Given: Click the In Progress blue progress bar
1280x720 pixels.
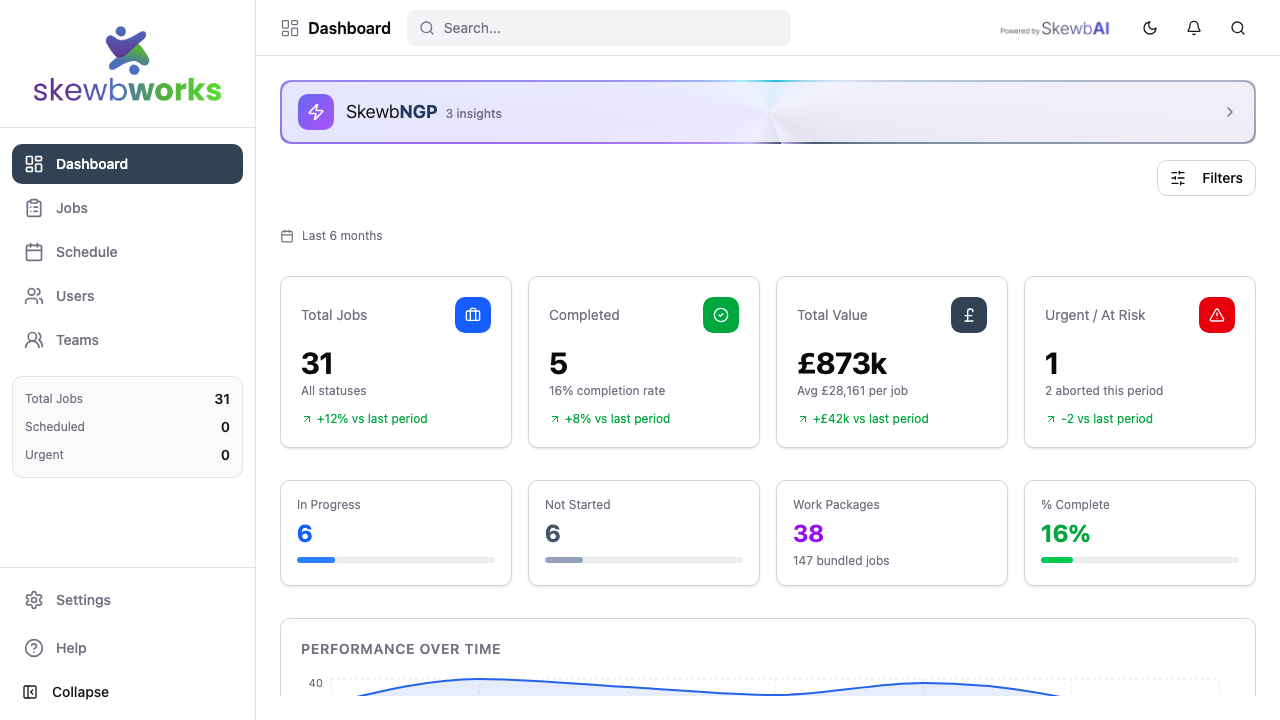Looking at the screenshot, I should 396,560.
